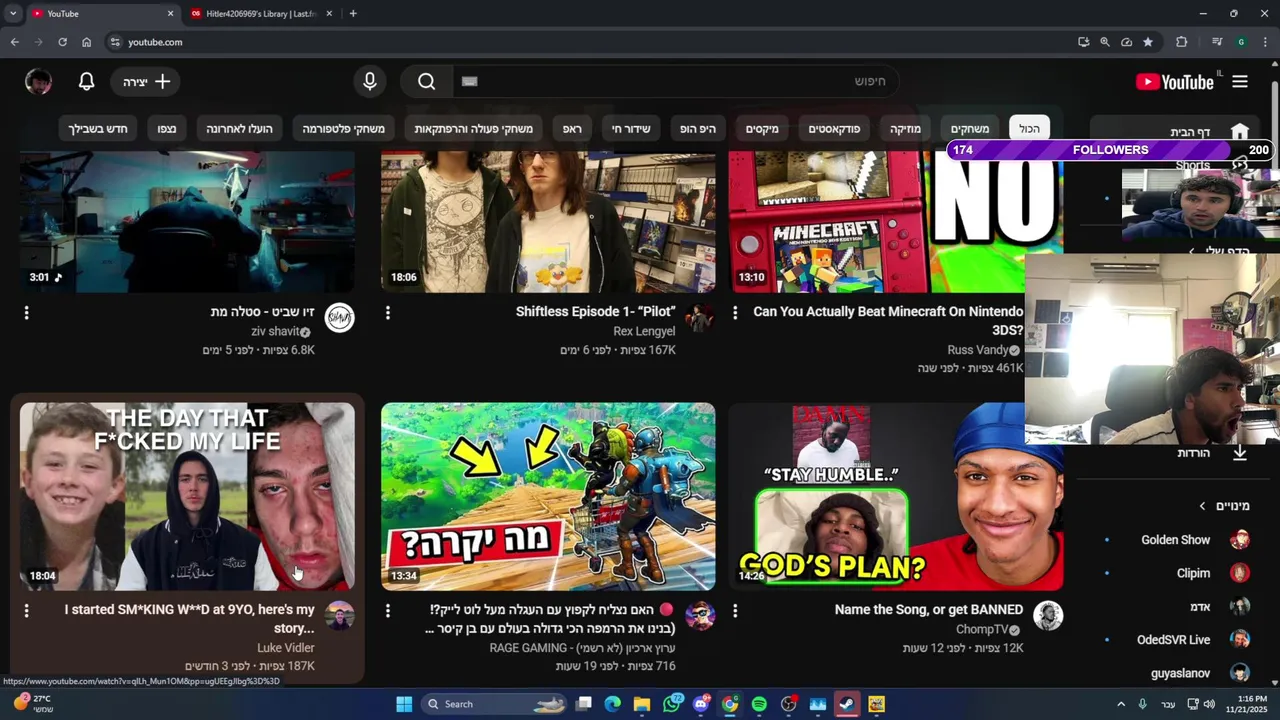
Task: Open the account avatar menu in YouTube
Action: point(38,82)
